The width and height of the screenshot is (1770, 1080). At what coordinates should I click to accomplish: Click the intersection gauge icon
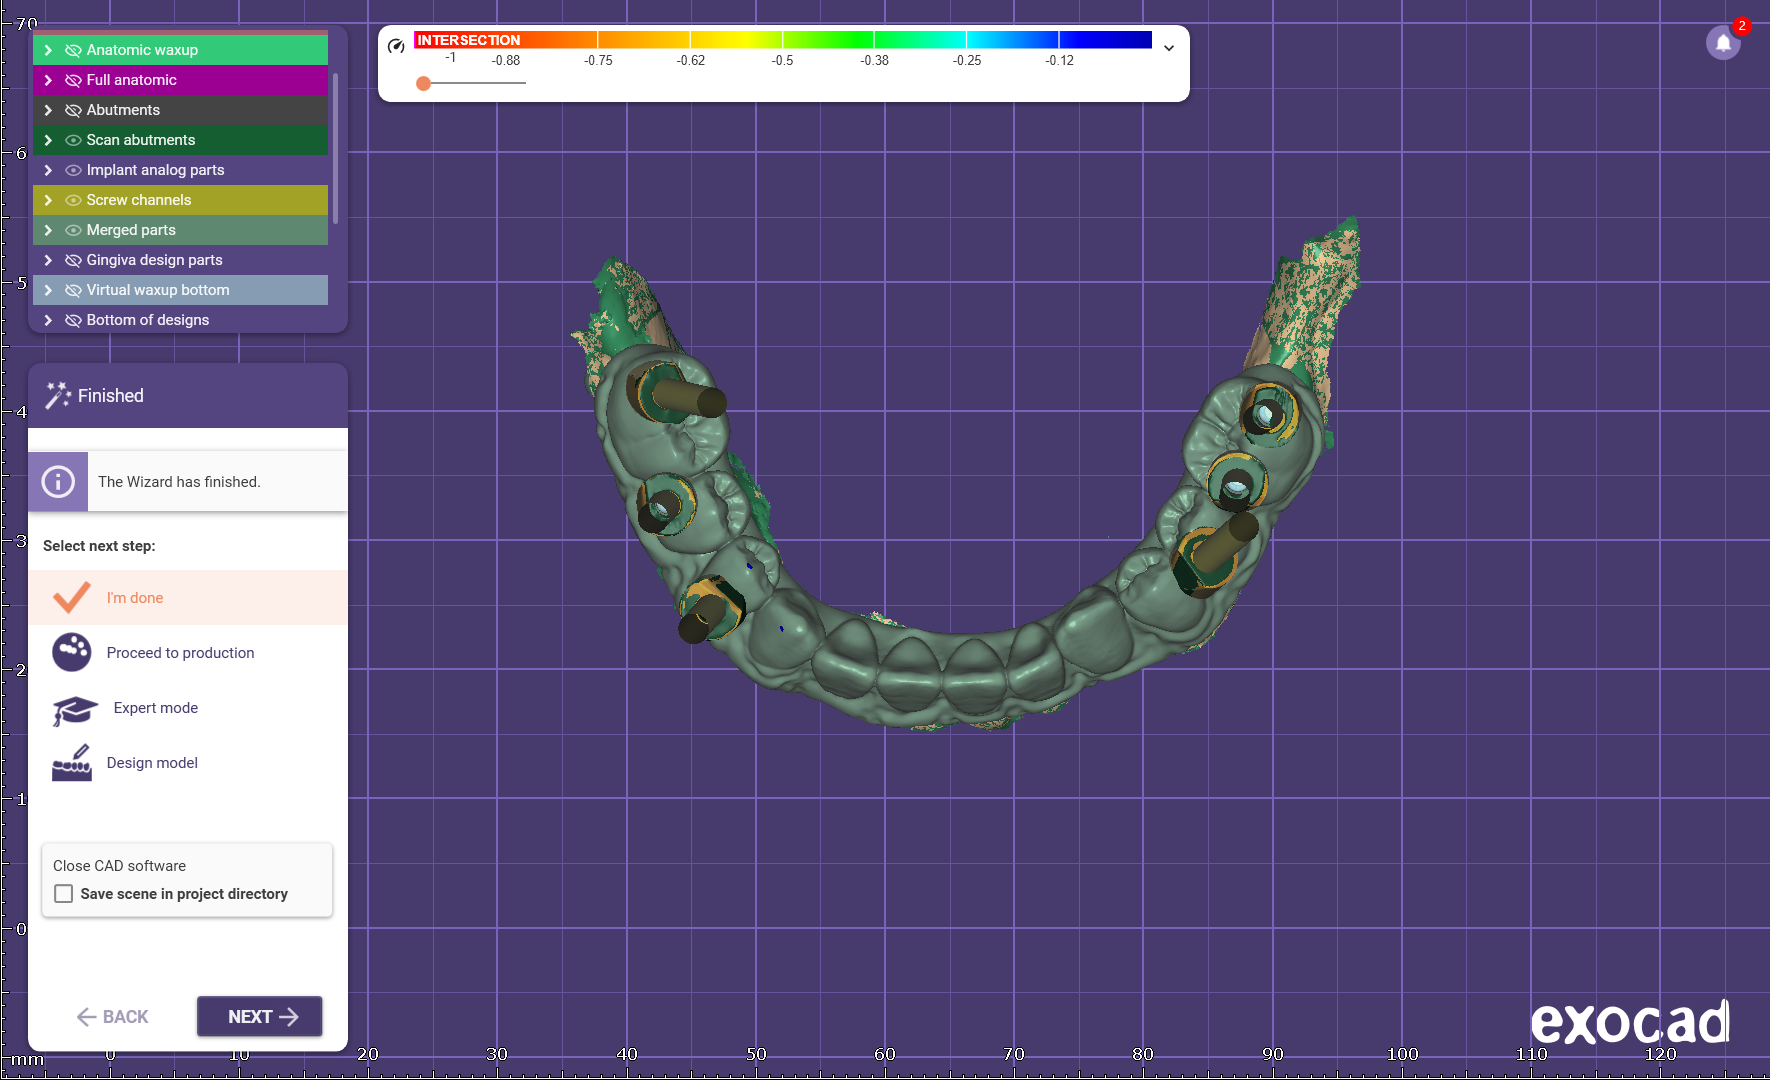pyautogui.click(x=396, y=46)
